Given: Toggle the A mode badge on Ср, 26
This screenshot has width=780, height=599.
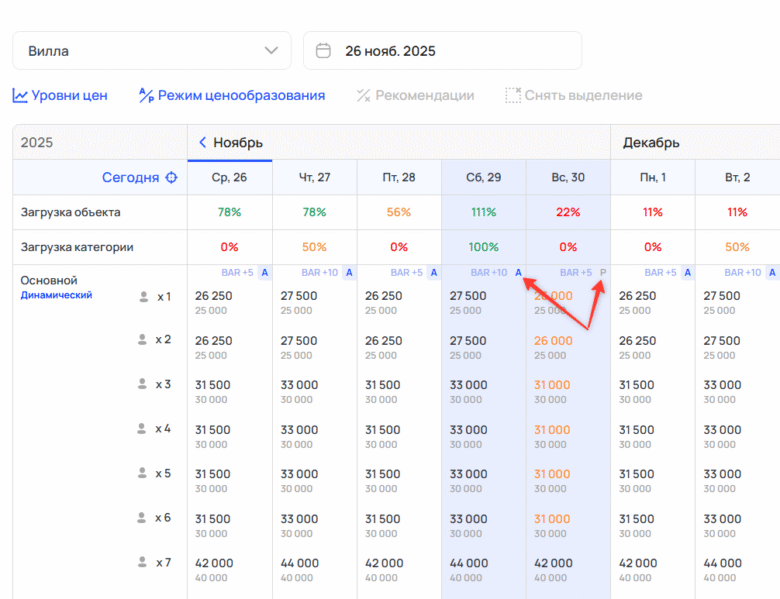Looking at the screenshot, I should tap(264, 272).
